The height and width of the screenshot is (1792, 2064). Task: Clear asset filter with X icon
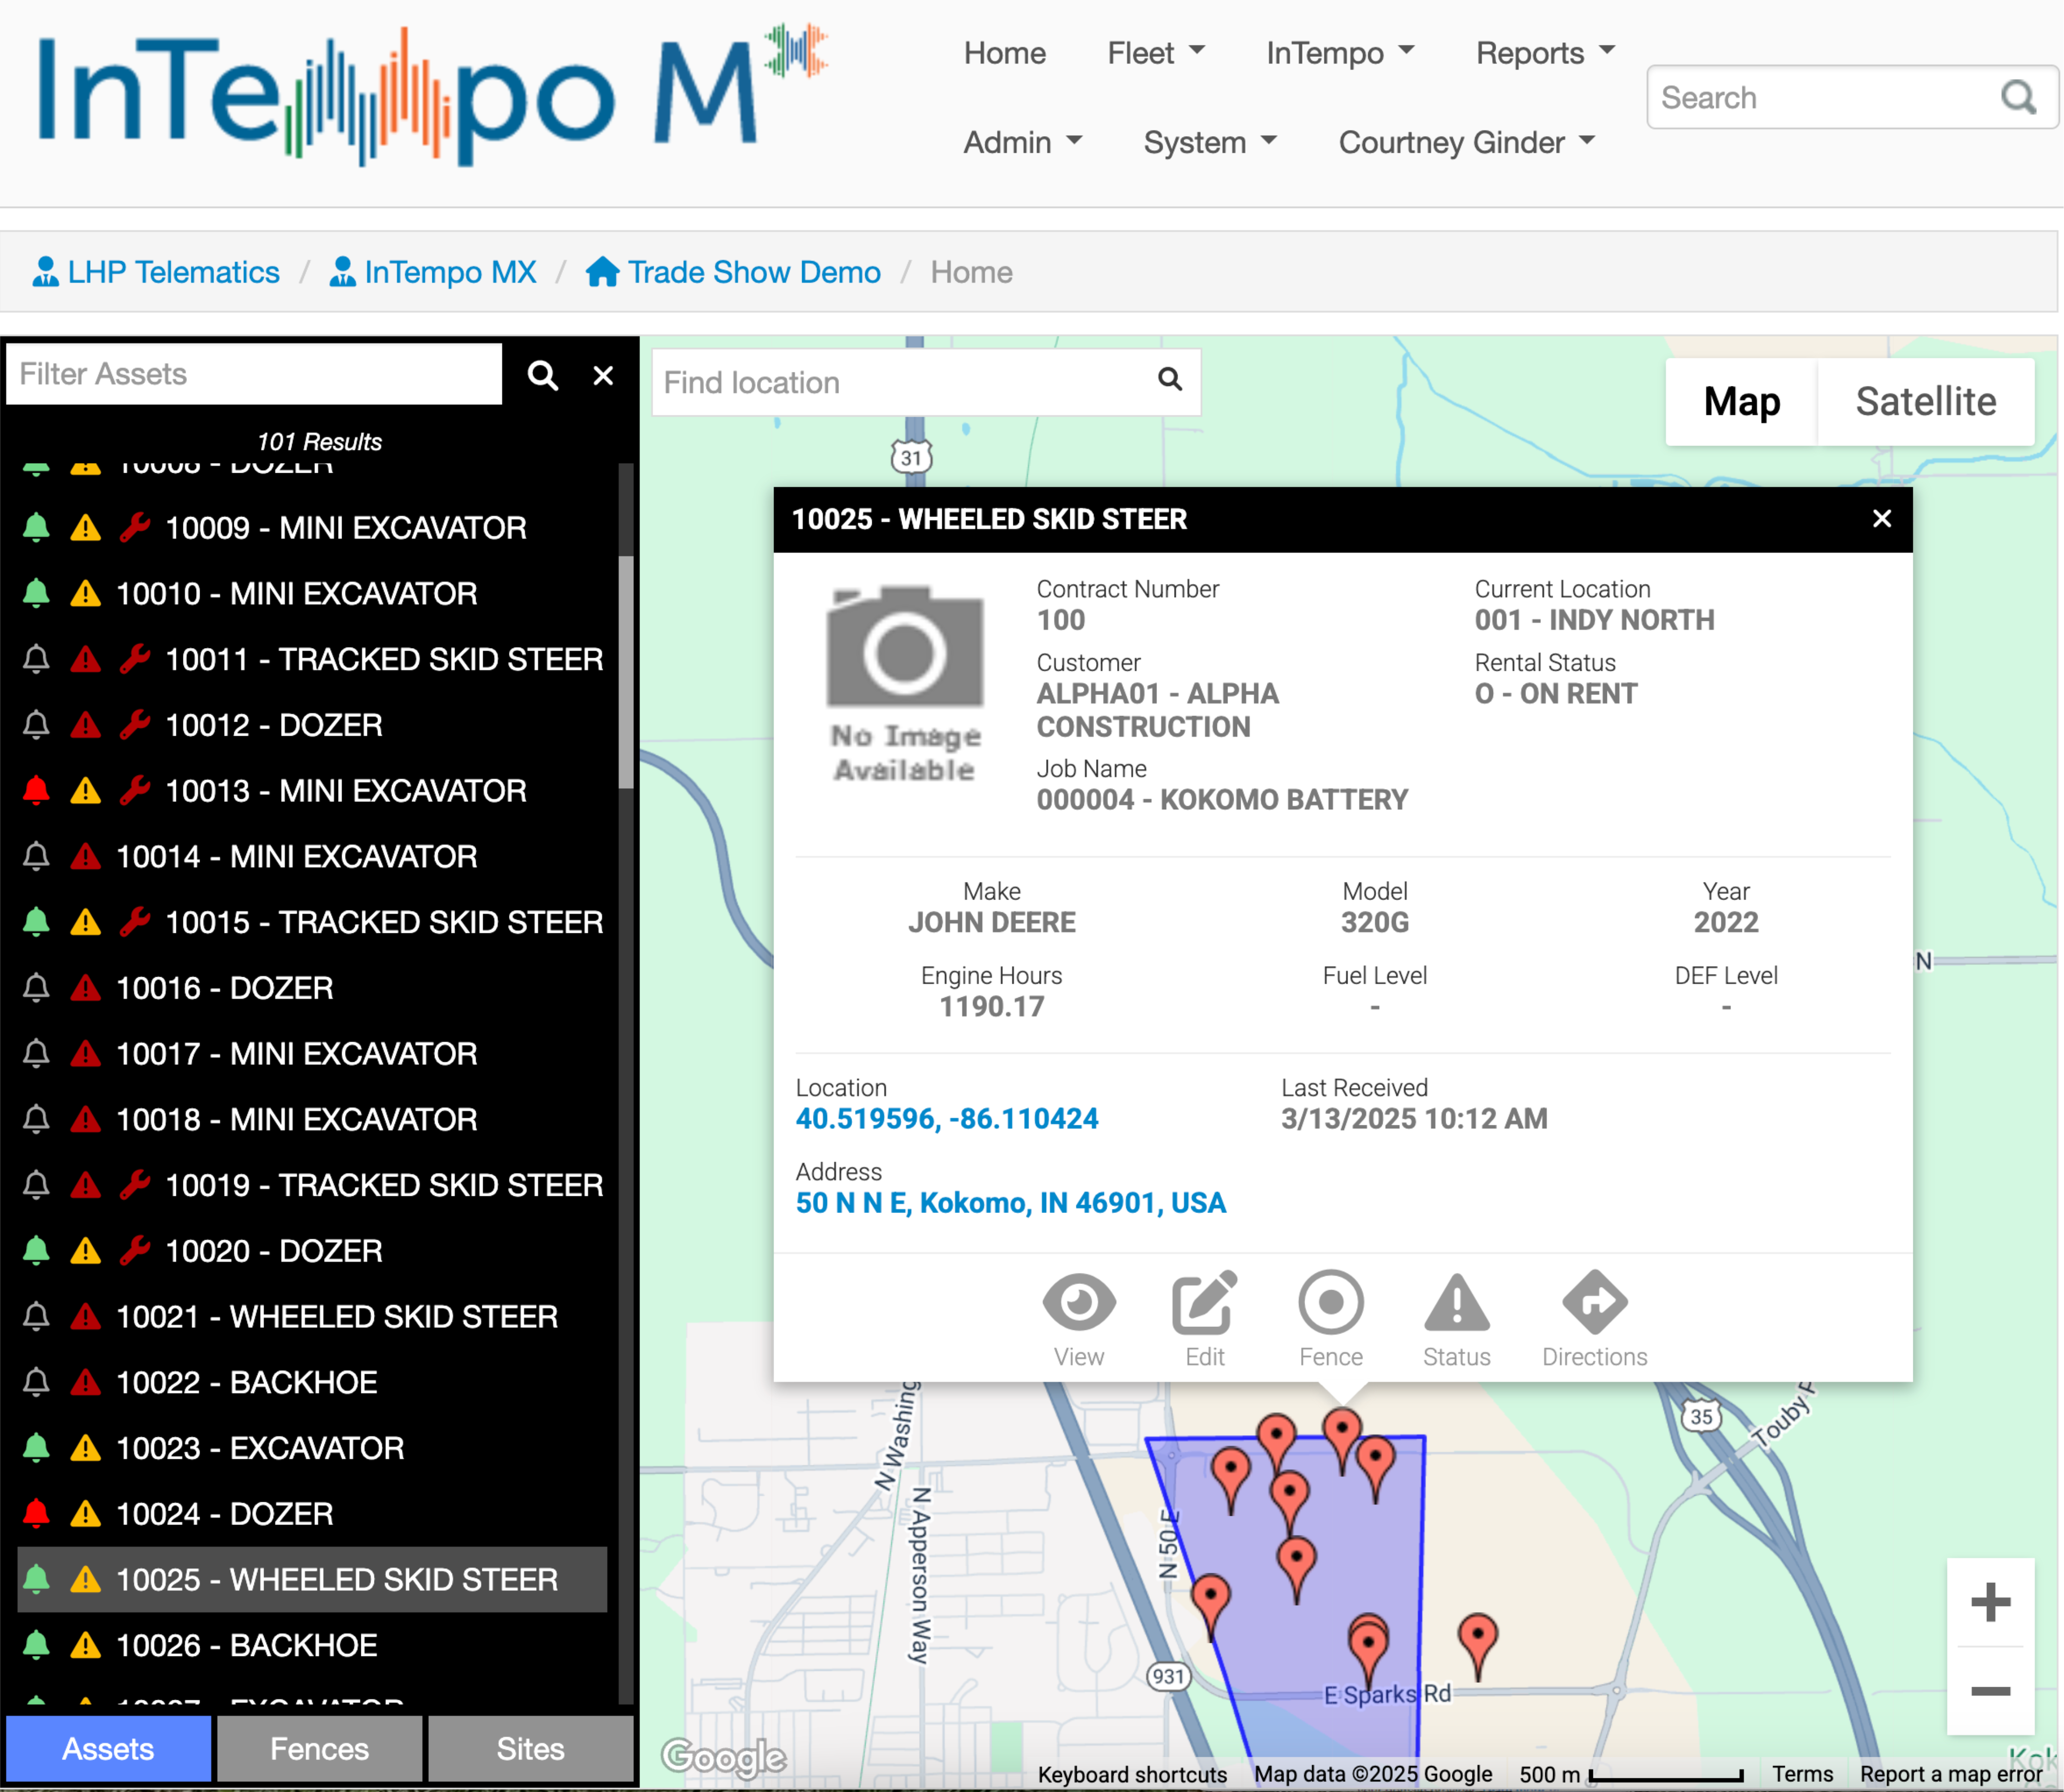tap(603, 375)
